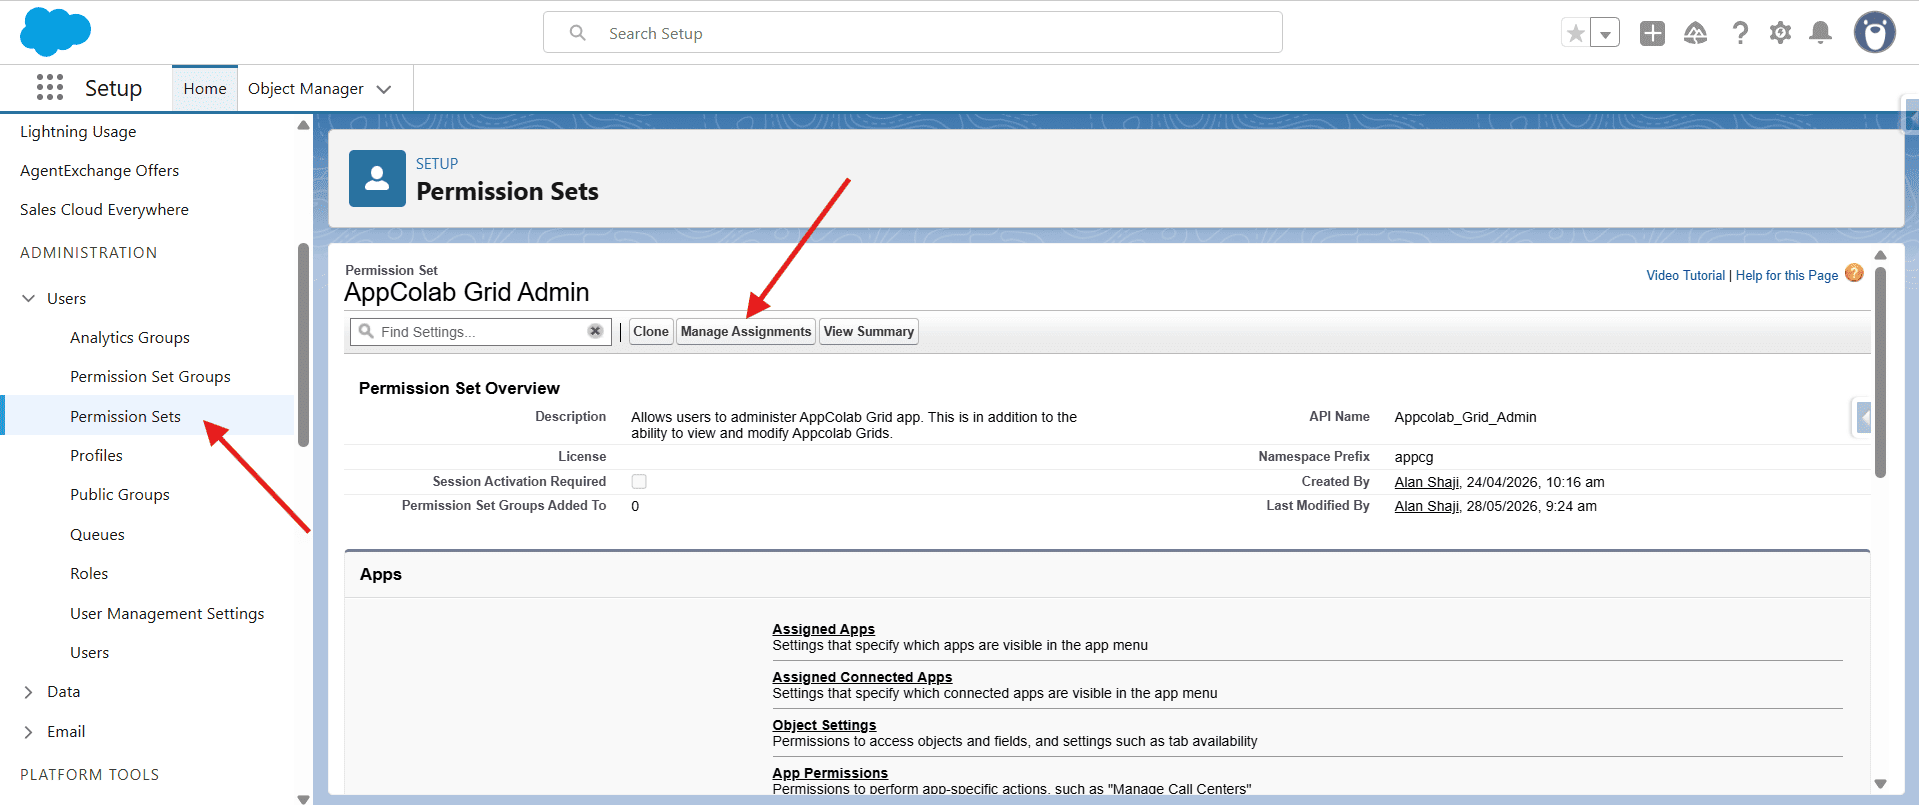The image size is (1919, 805).
Task: Open Alan Shaji link beside Created By
Action: coord(1427,482)
